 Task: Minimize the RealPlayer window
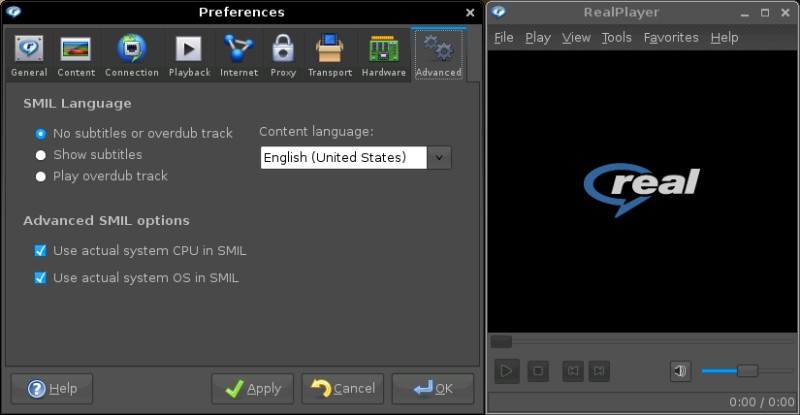click(x=745, y=13)
